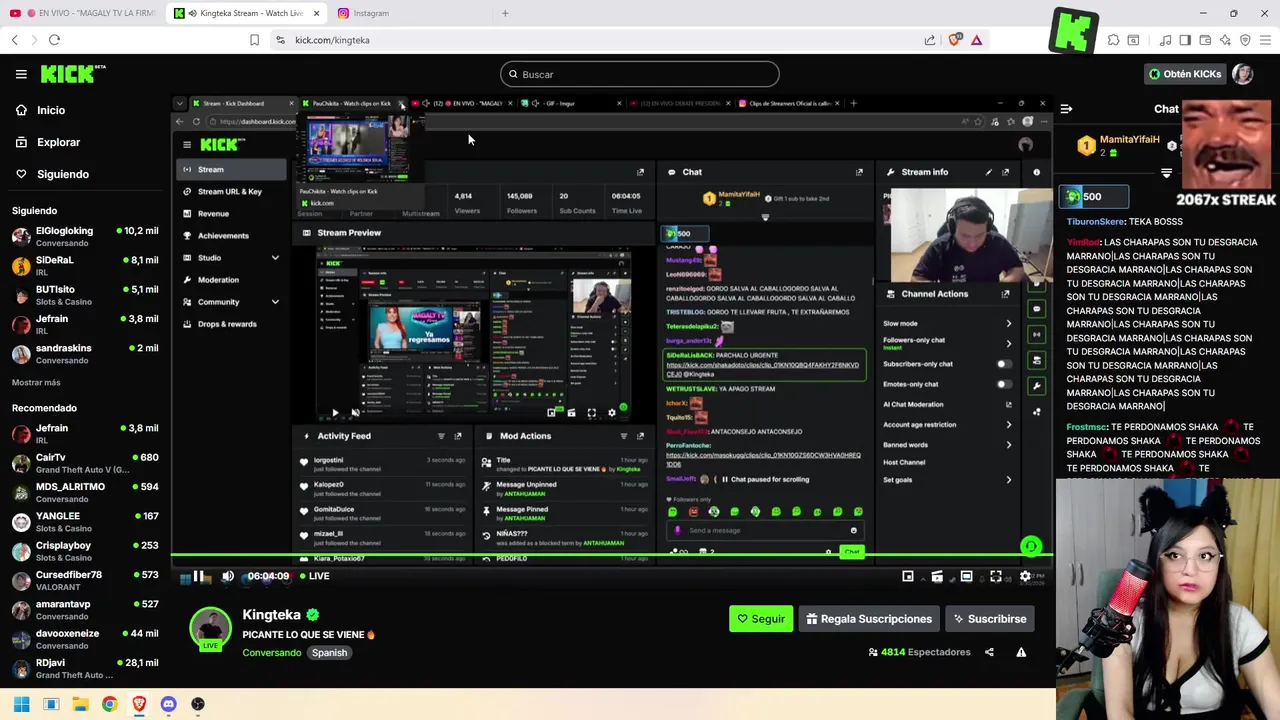Screen dimensions: 1280x720
Task: Open Brave VPN shield icon
Action: click(1245, 40)
